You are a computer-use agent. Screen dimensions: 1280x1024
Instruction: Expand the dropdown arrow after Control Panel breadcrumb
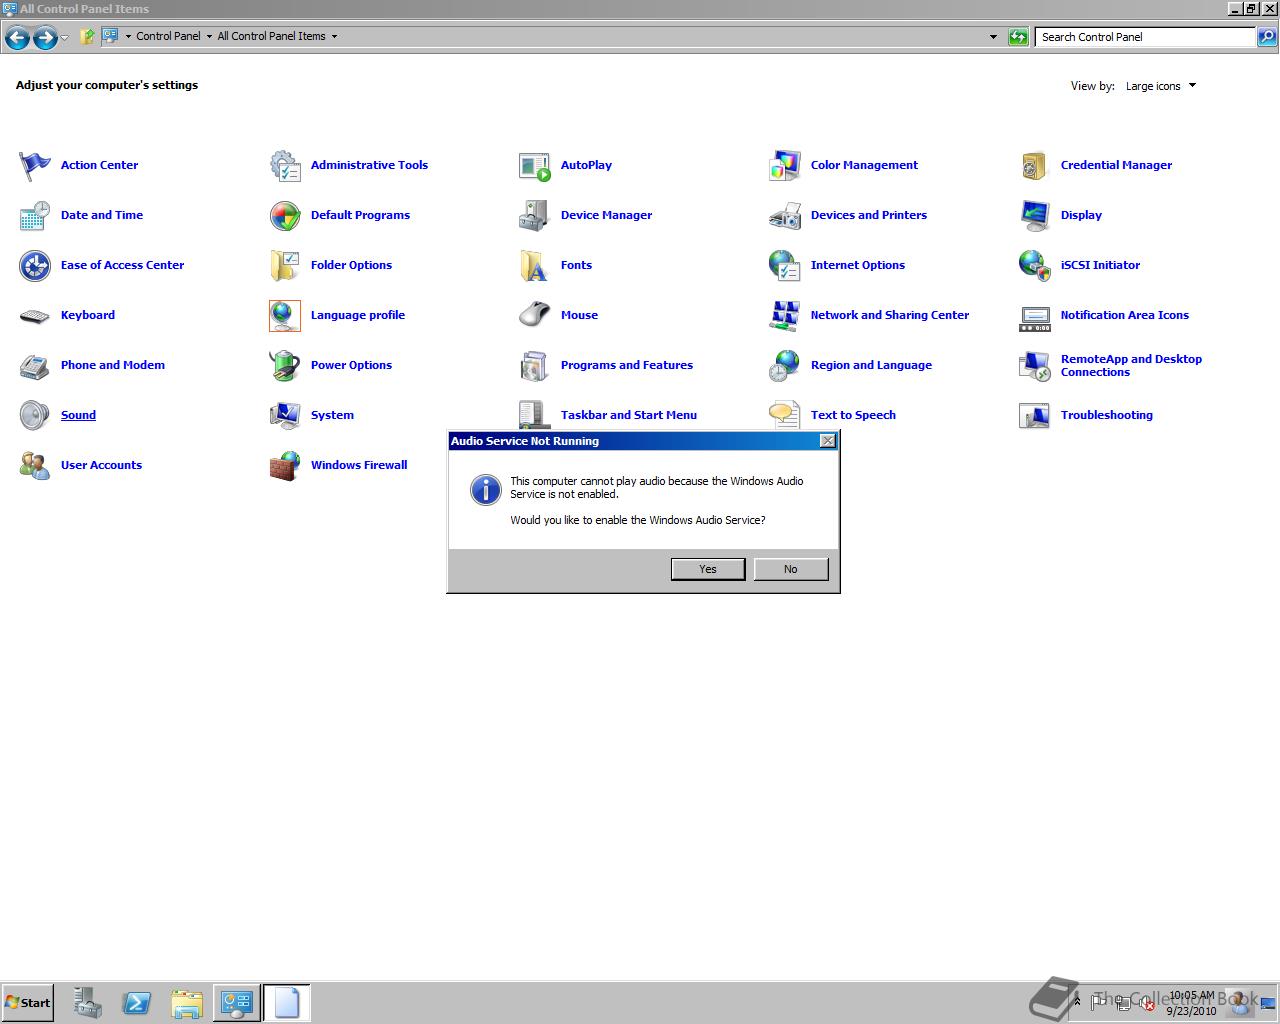click(x=209, y=36)
